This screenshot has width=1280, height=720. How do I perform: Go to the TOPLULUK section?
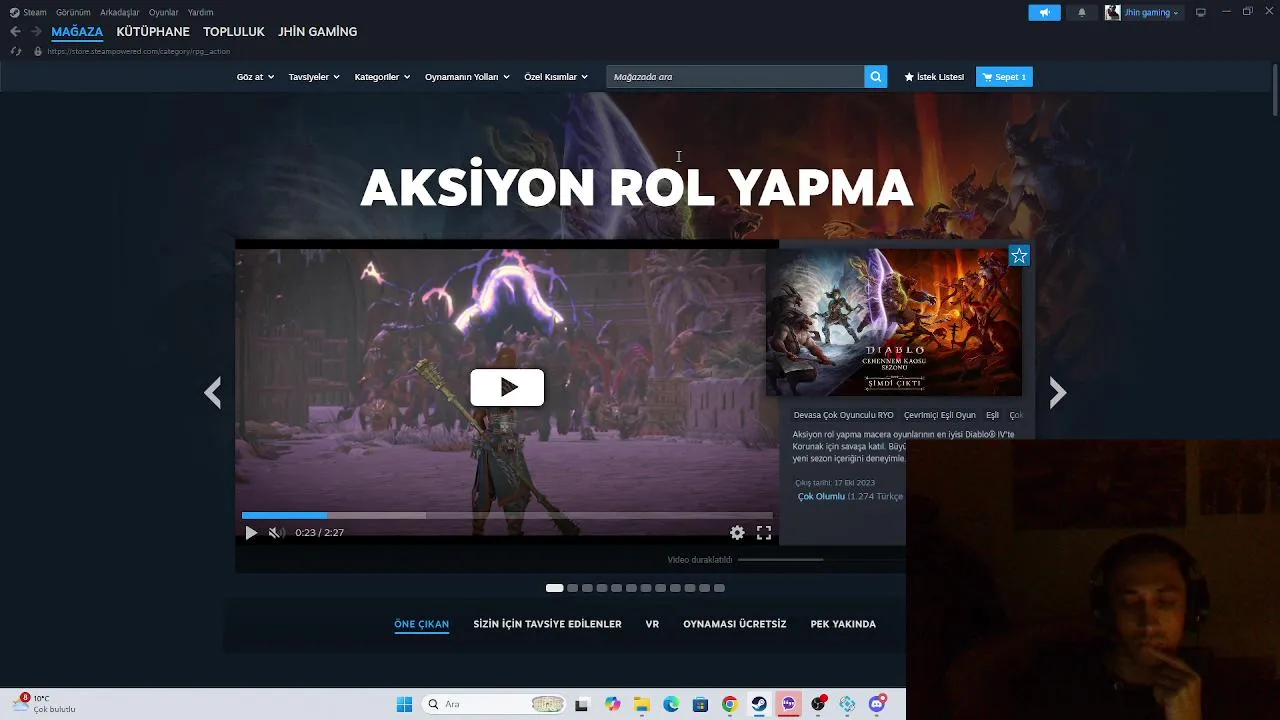(234, 32)
